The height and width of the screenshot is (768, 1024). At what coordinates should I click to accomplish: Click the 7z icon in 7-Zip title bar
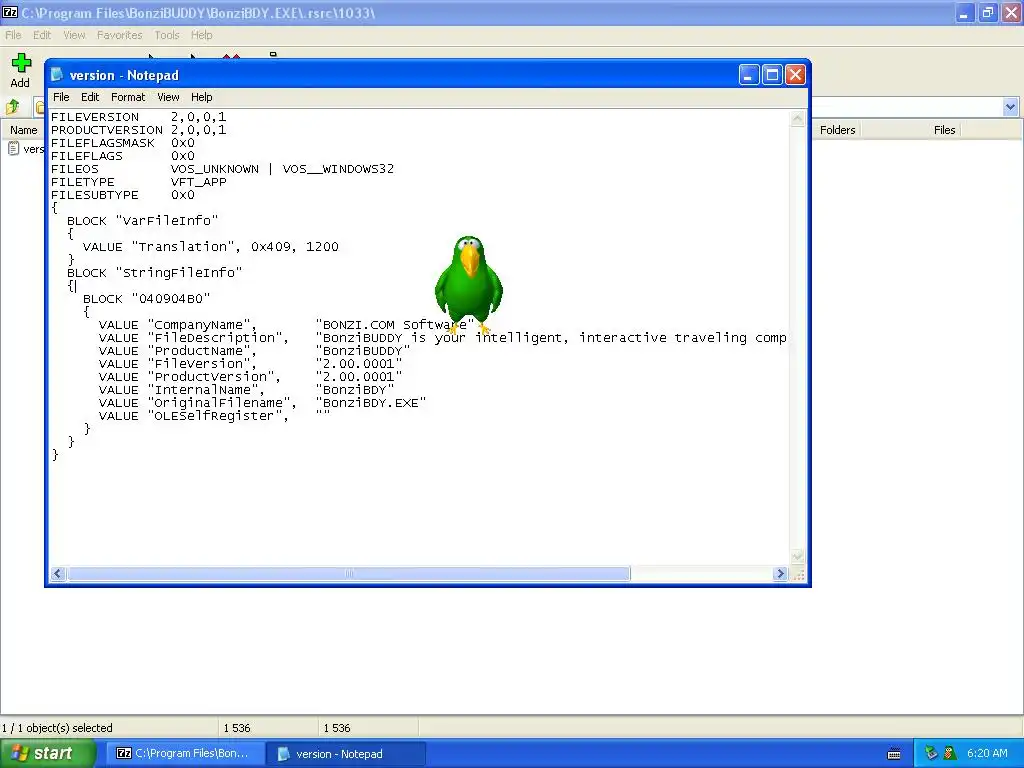10,12
